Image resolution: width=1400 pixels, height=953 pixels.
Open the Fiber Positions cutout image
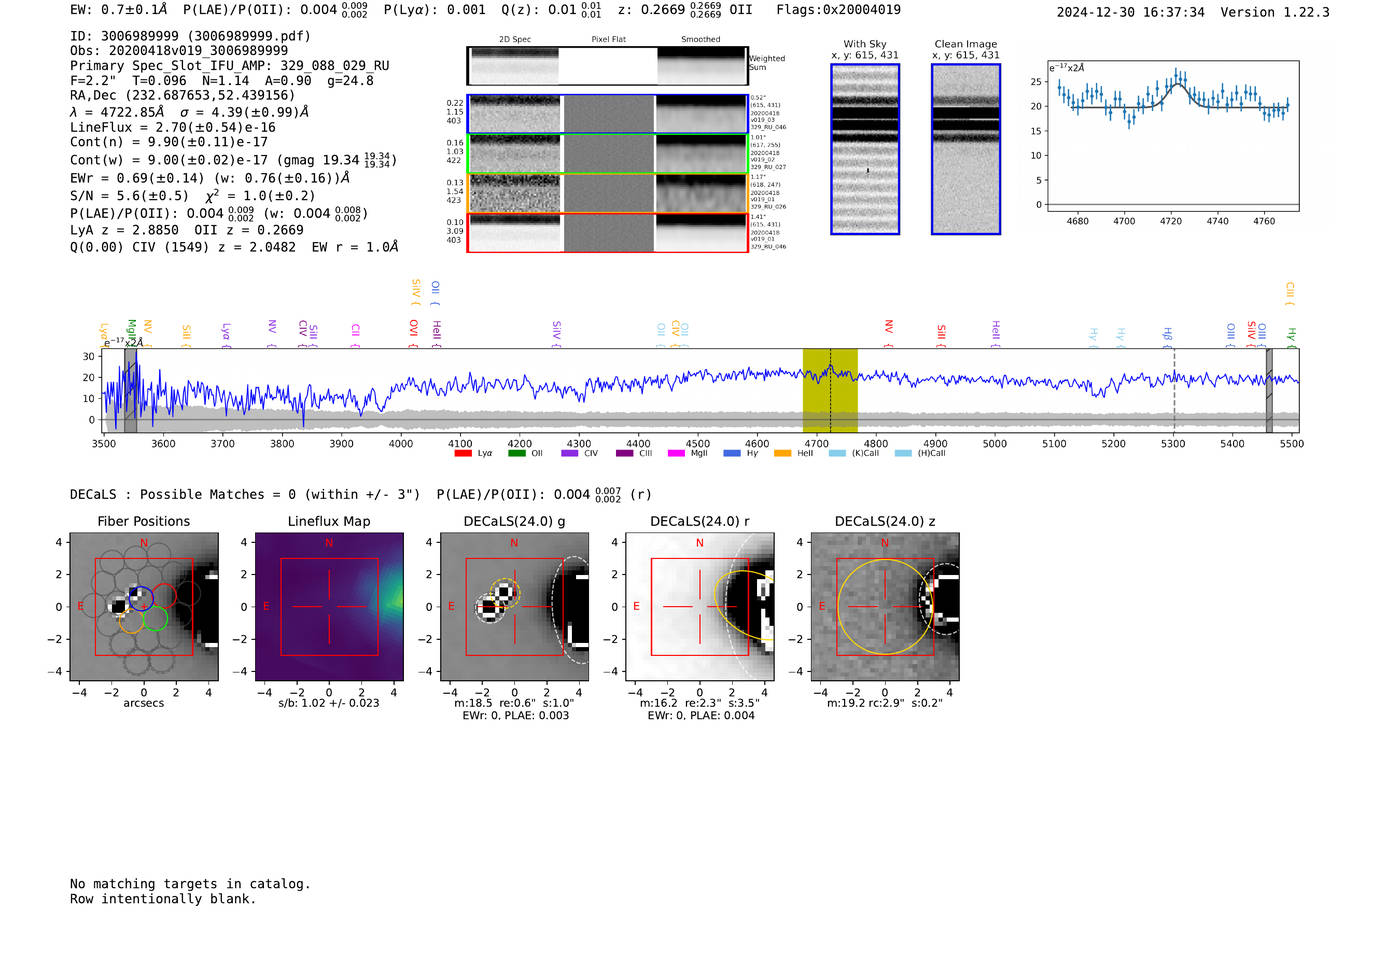(144, 606)
